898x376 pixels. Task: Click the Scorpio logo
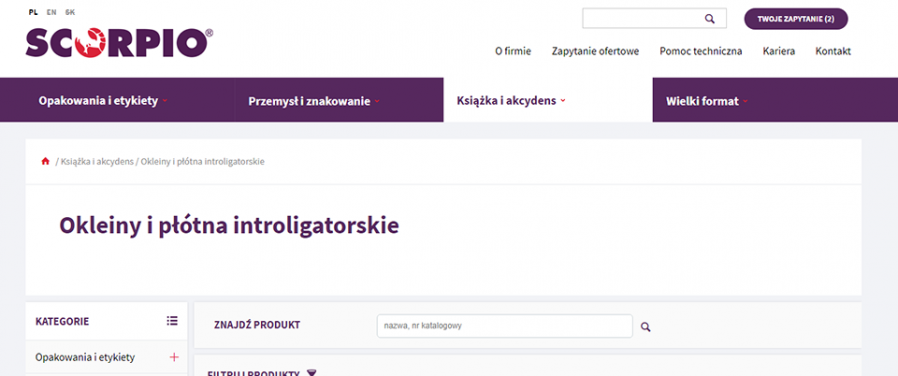click(119, 43)
